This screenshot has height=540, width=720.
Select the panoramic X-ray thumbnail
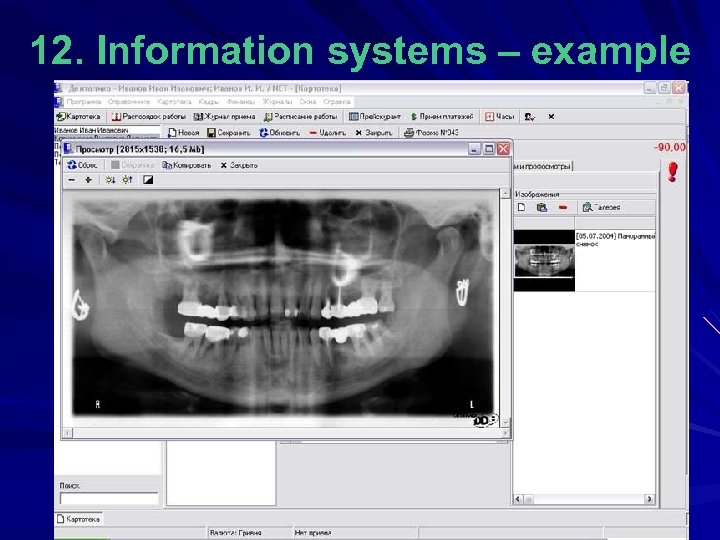[x=544, y=260]
